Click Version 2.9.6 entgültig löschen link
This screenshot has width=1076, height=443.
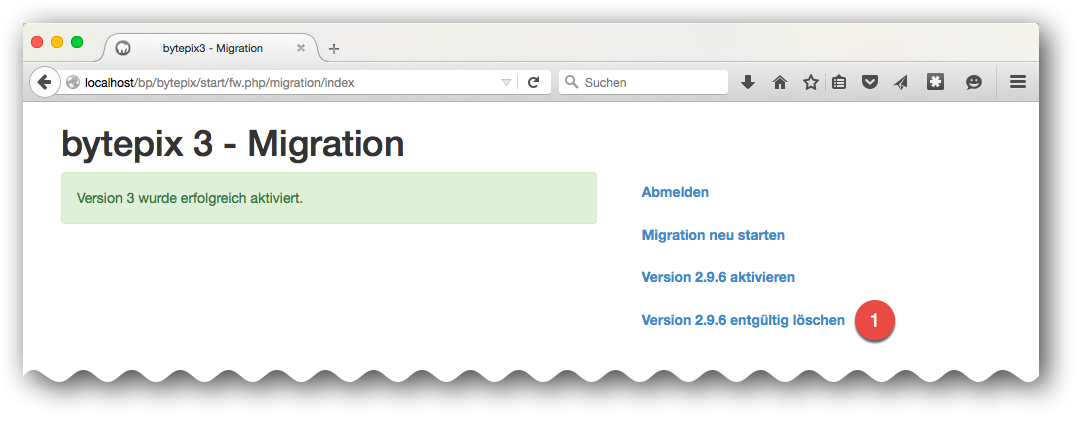click(743, 320)
